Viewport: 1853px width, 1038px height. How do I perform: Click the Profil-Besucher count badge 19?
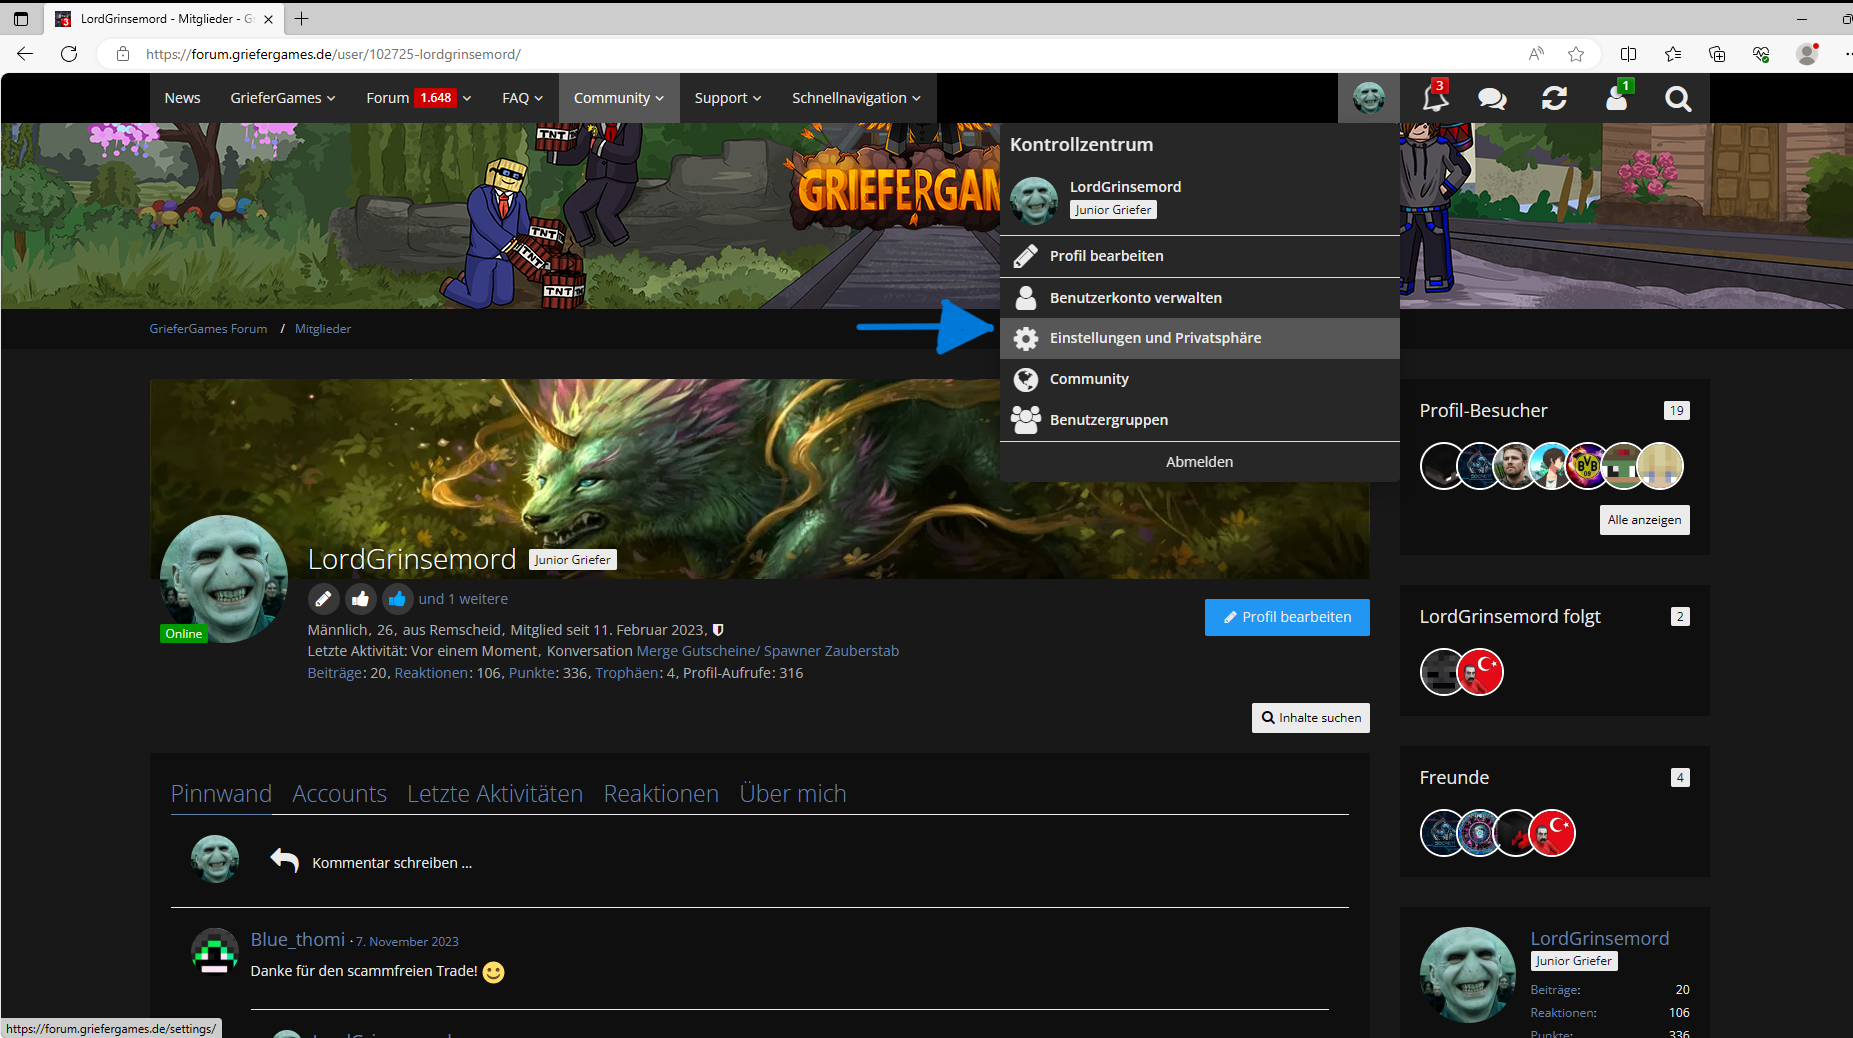pos(1677,410)
